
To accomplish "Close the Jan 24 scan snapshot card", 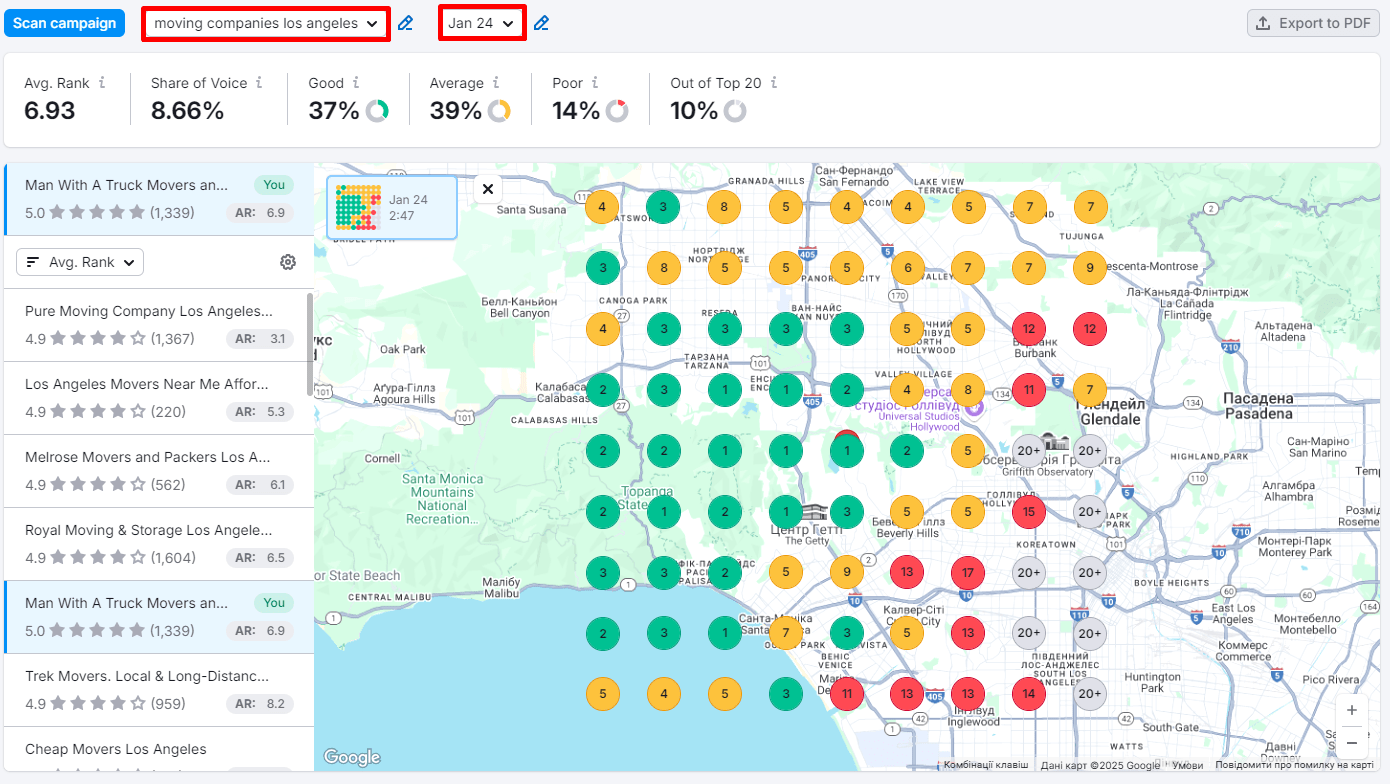I will pos(487,188).
